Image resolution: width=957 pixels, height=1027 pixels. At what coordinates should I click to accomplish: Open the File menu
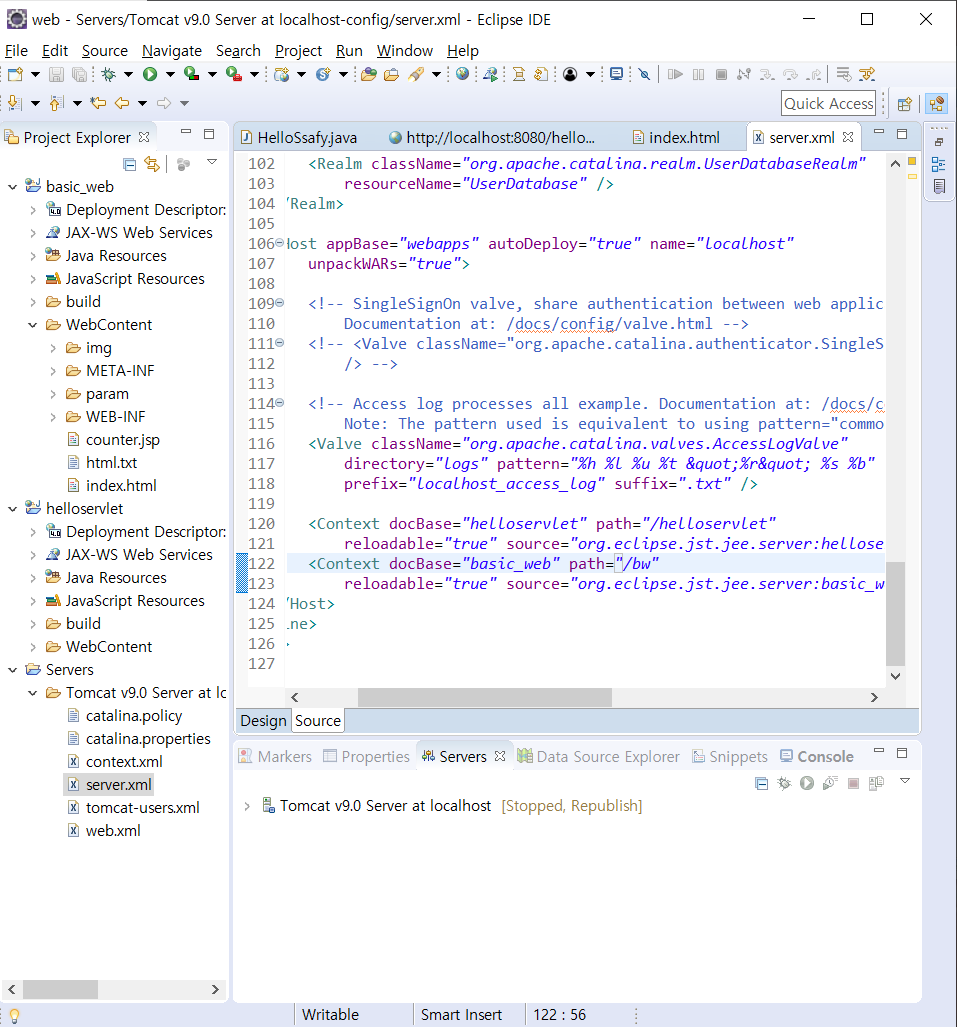click(16, 50)
